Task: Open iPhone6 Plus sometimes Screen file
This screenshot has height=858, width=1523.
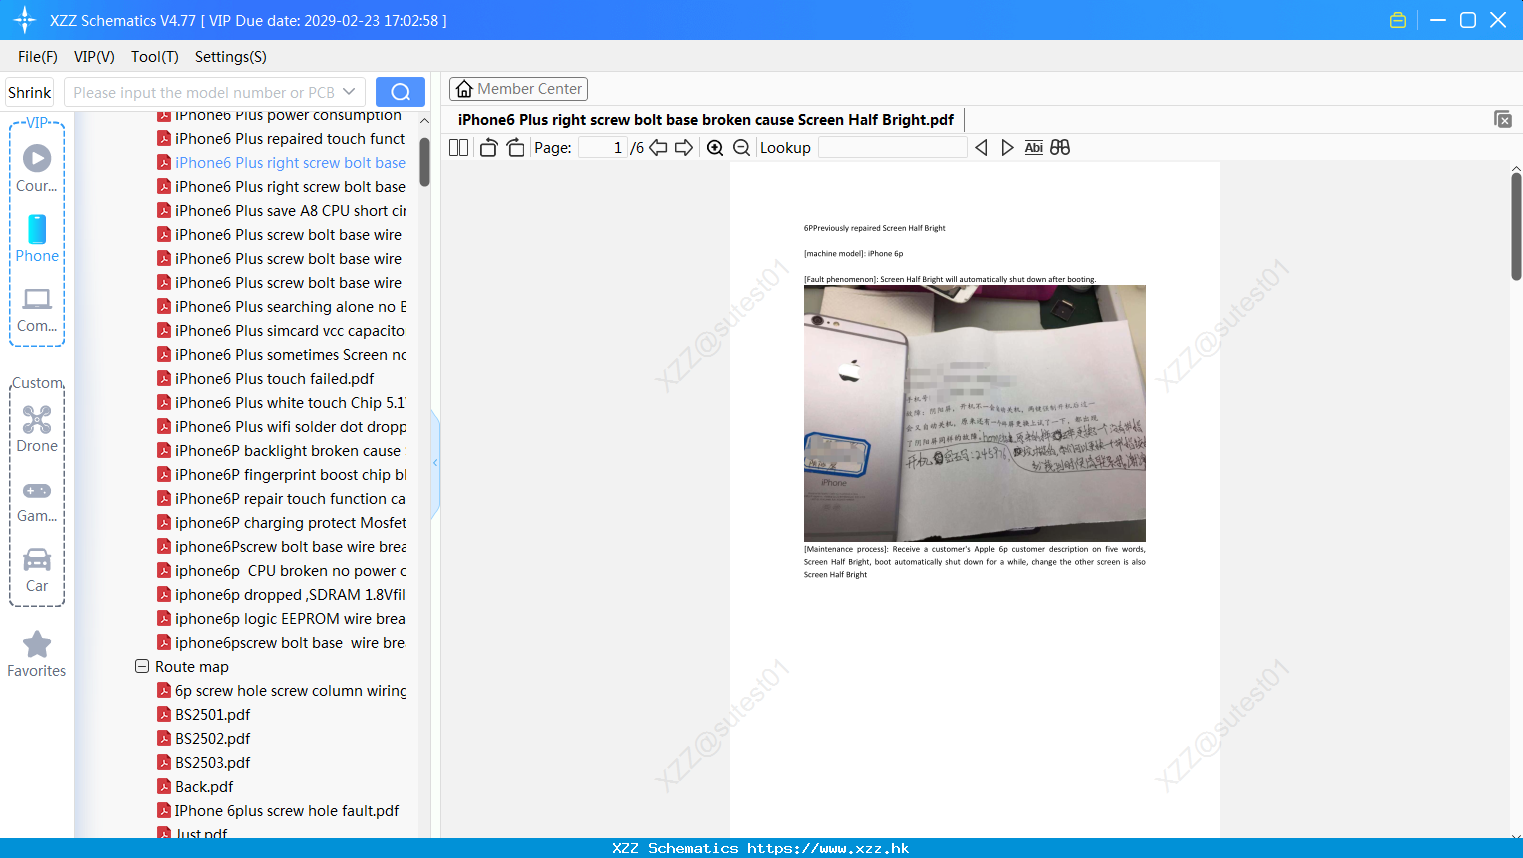Action: pos(282,355)
